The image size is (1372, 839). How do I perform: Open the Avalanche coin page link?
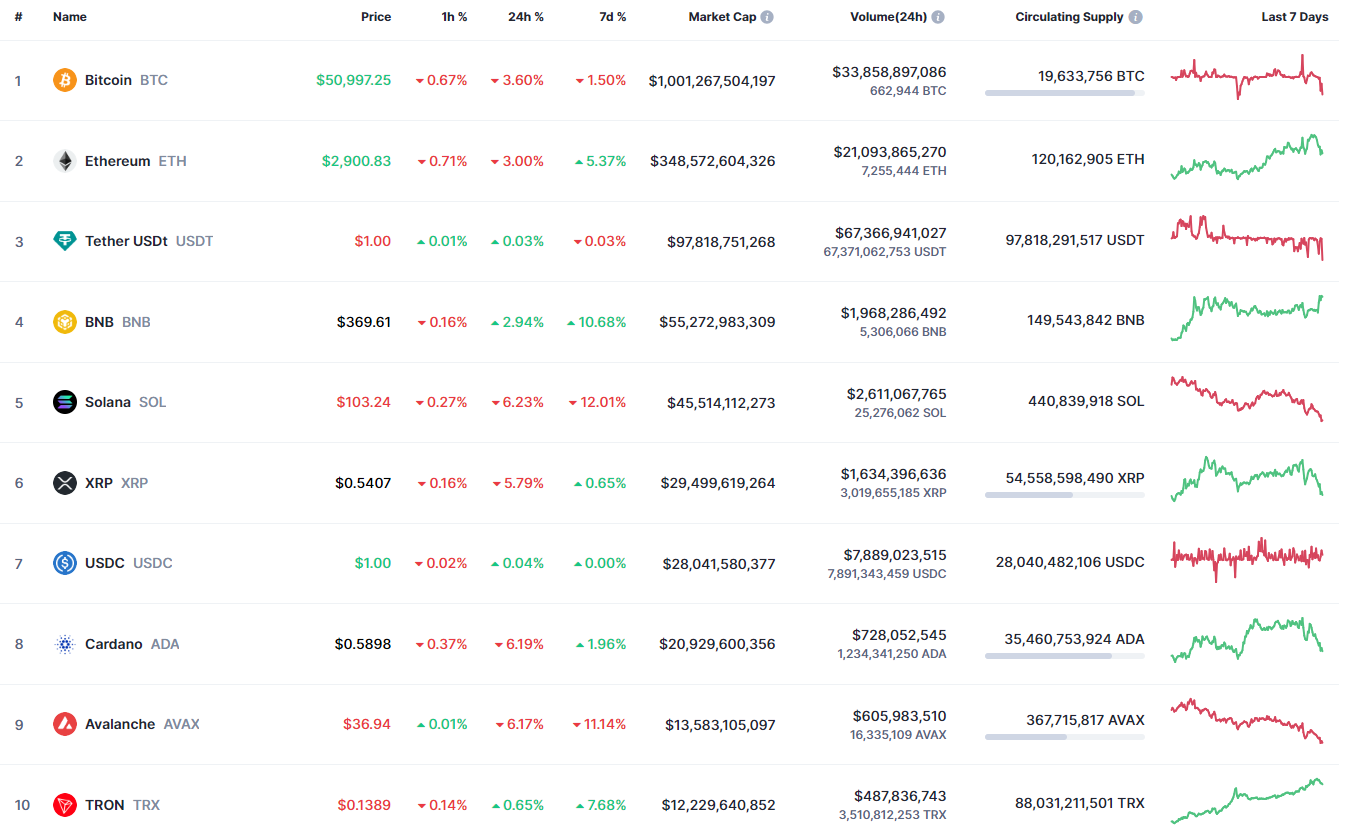click(x=120, y=724)
